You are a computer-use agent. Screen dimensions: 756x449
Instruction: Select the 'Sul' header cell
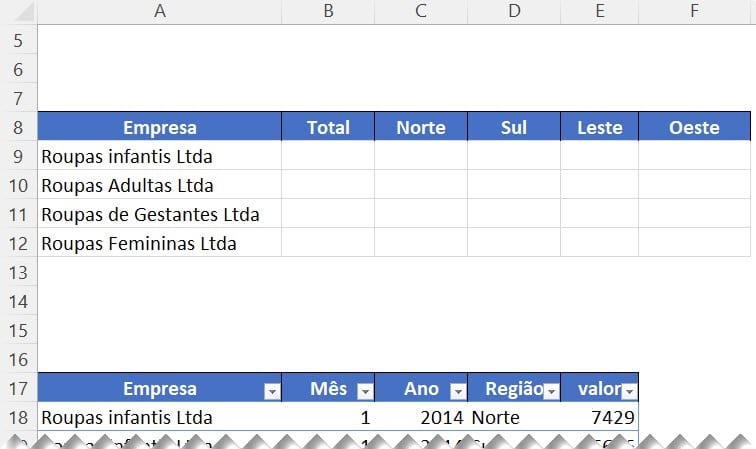(x=513, y=127)
